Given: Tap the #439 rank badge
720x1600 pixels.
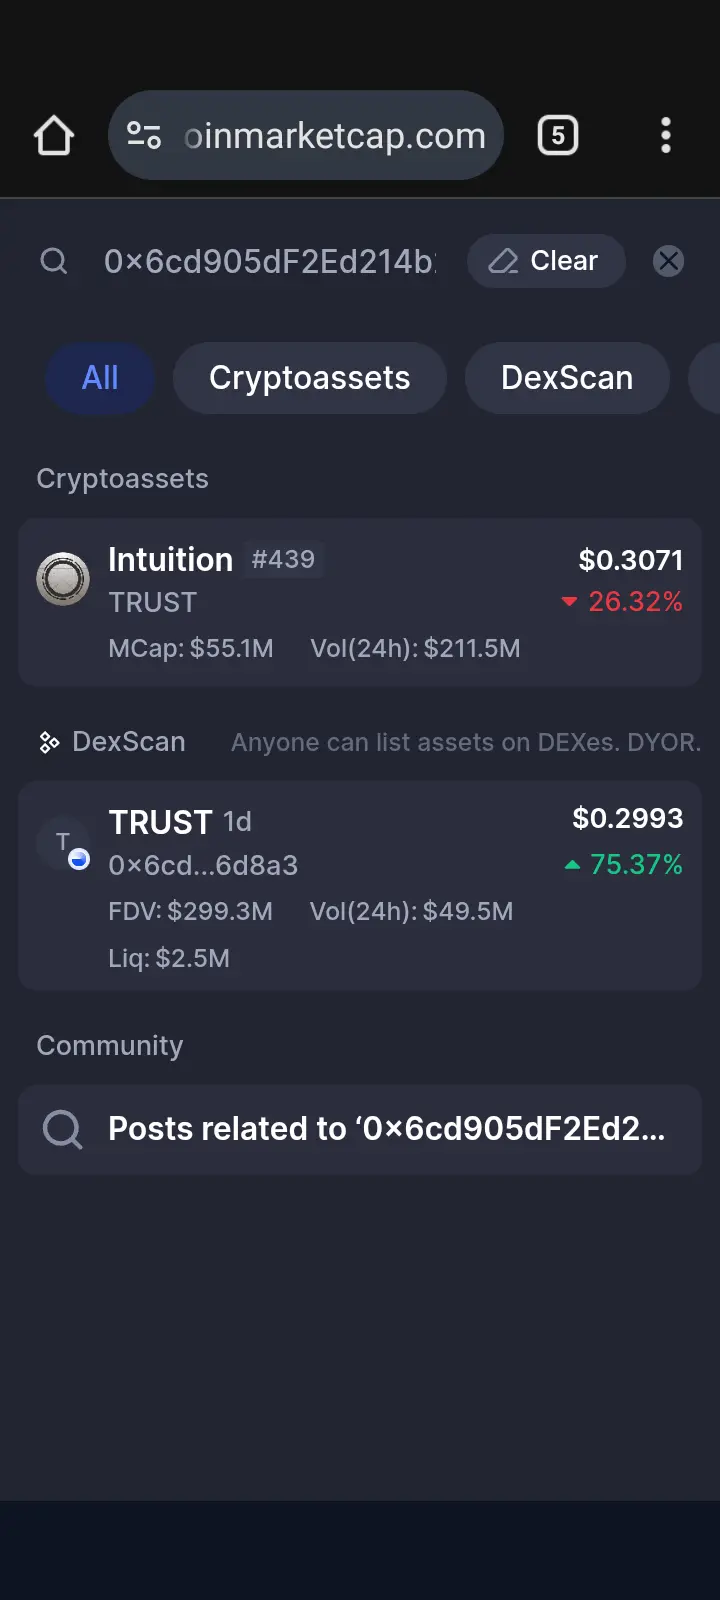Looking at the screenshot, I should (283, 559).
